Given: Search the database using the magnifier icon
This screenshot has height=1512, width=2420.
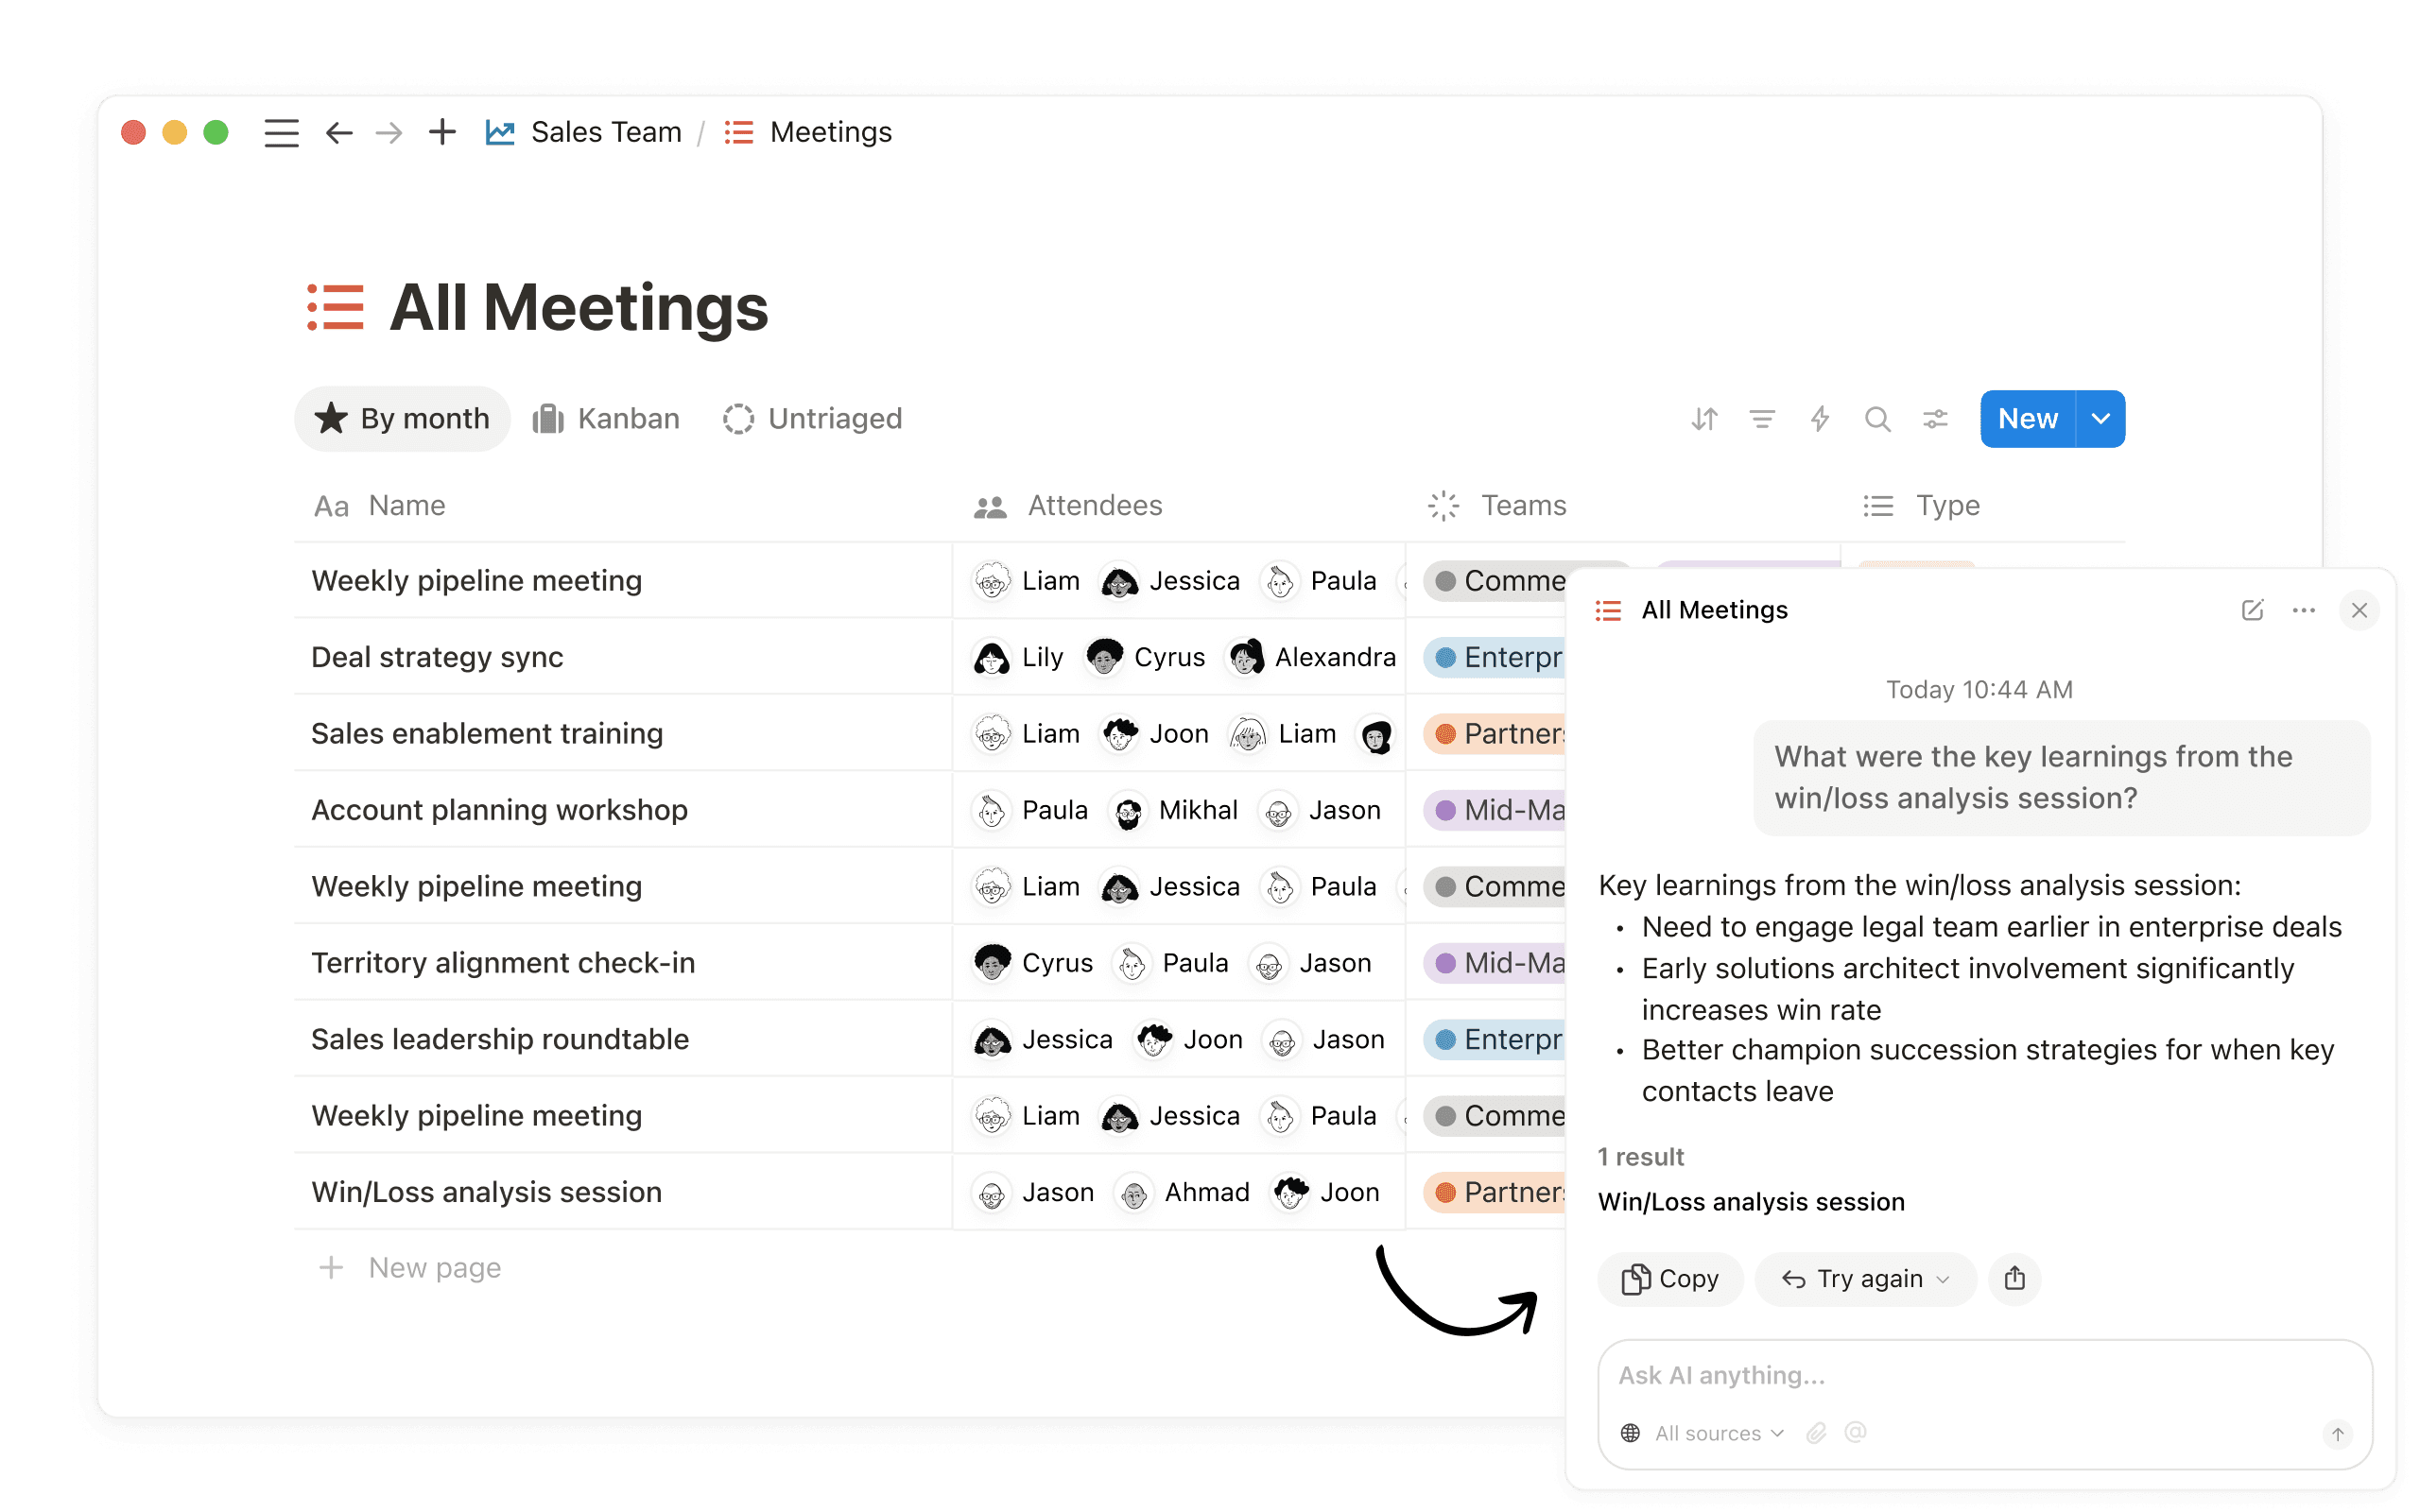Looking at the screenshot, I should click(1878, 419).
